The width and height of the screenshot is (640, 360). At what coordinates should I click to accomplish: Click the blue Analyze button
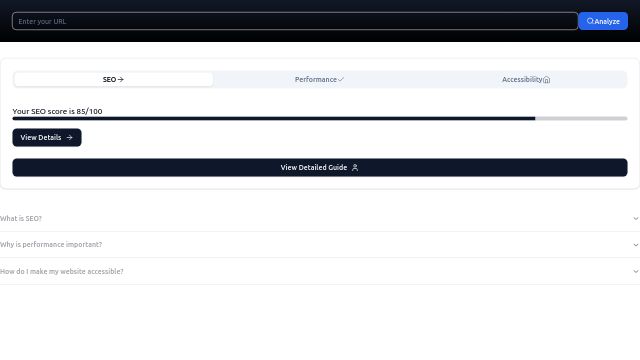coord(603,21)
